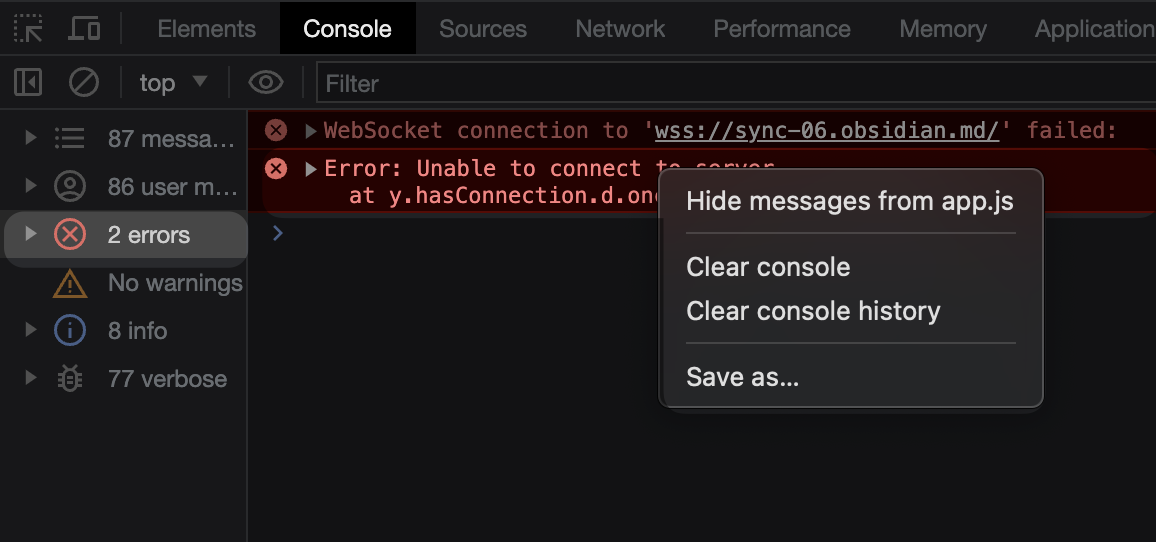Open the wss://sync-06.obsidian.md/ link
Viewport: 1156px width, 542px height.
pos(827,130)
